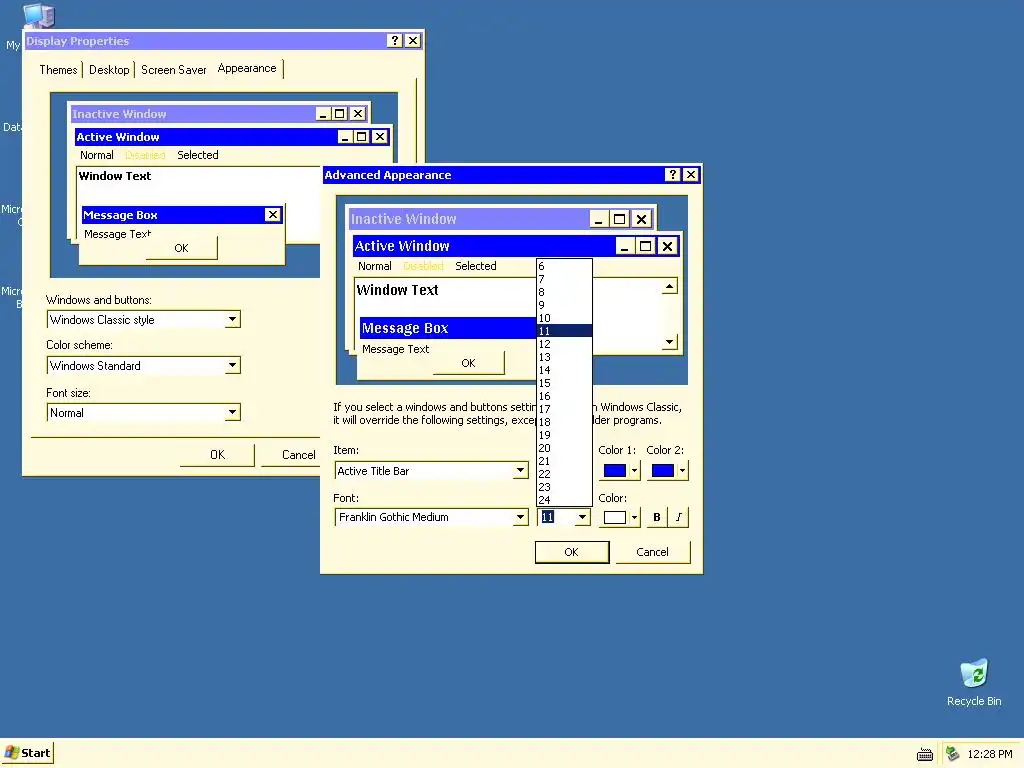Switch to the Themes tab

[x=58, y=69]
